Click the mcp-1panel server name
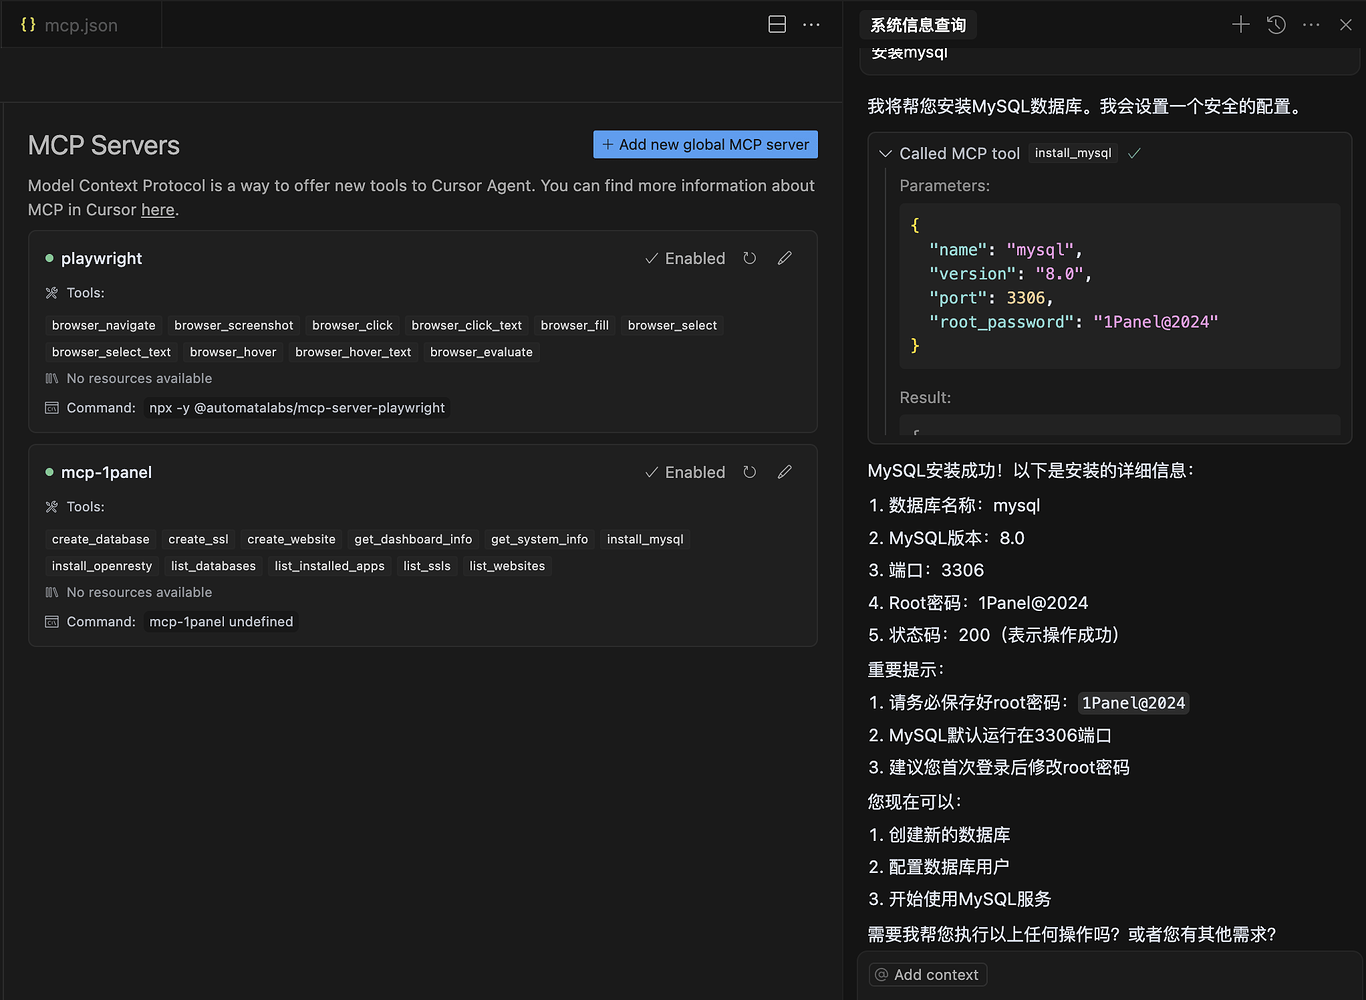 point(106,472)
